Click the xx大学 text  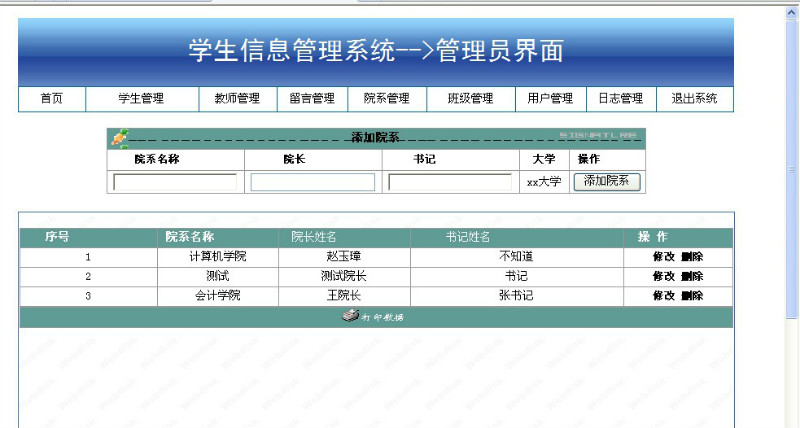point(544,182)
